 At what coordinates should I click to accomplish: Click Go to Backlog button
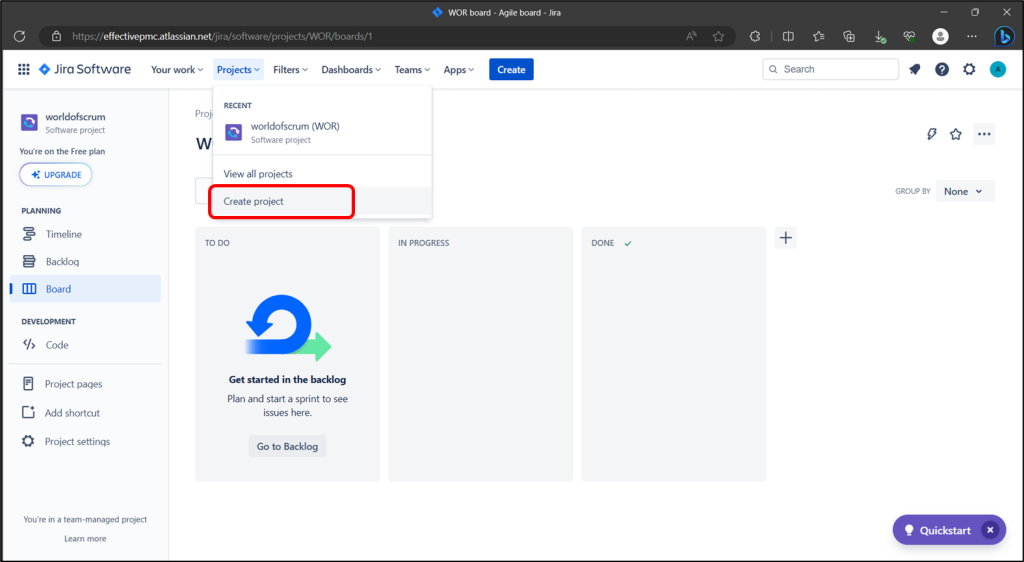pos(287,446)
